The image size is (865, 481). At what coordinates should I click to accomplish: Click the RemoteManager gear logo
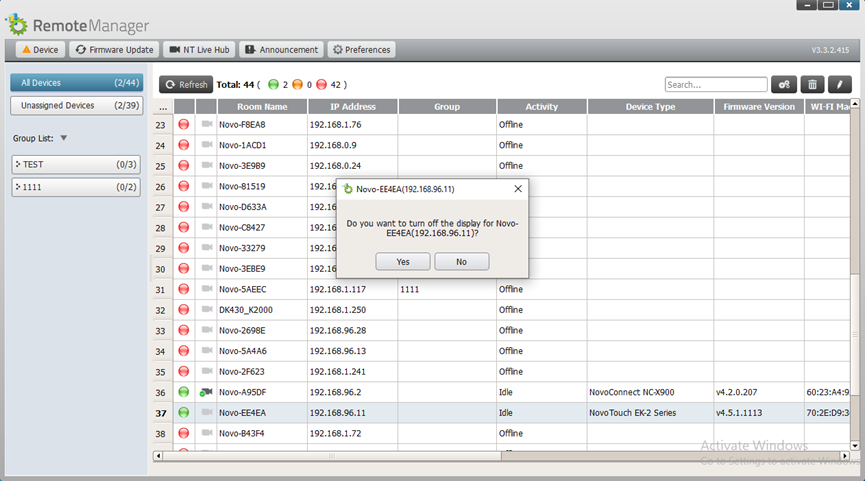[17, 24]
